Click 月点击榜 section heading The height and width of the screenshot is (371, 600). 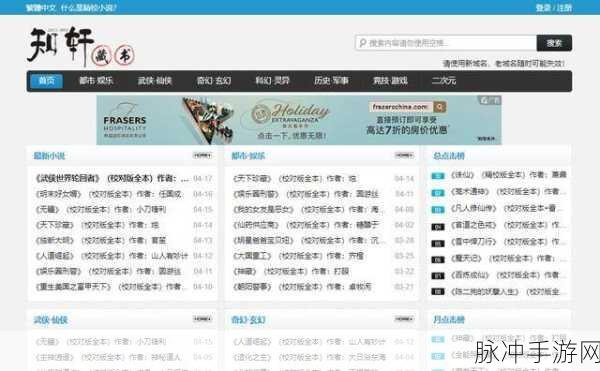(449, 319)
